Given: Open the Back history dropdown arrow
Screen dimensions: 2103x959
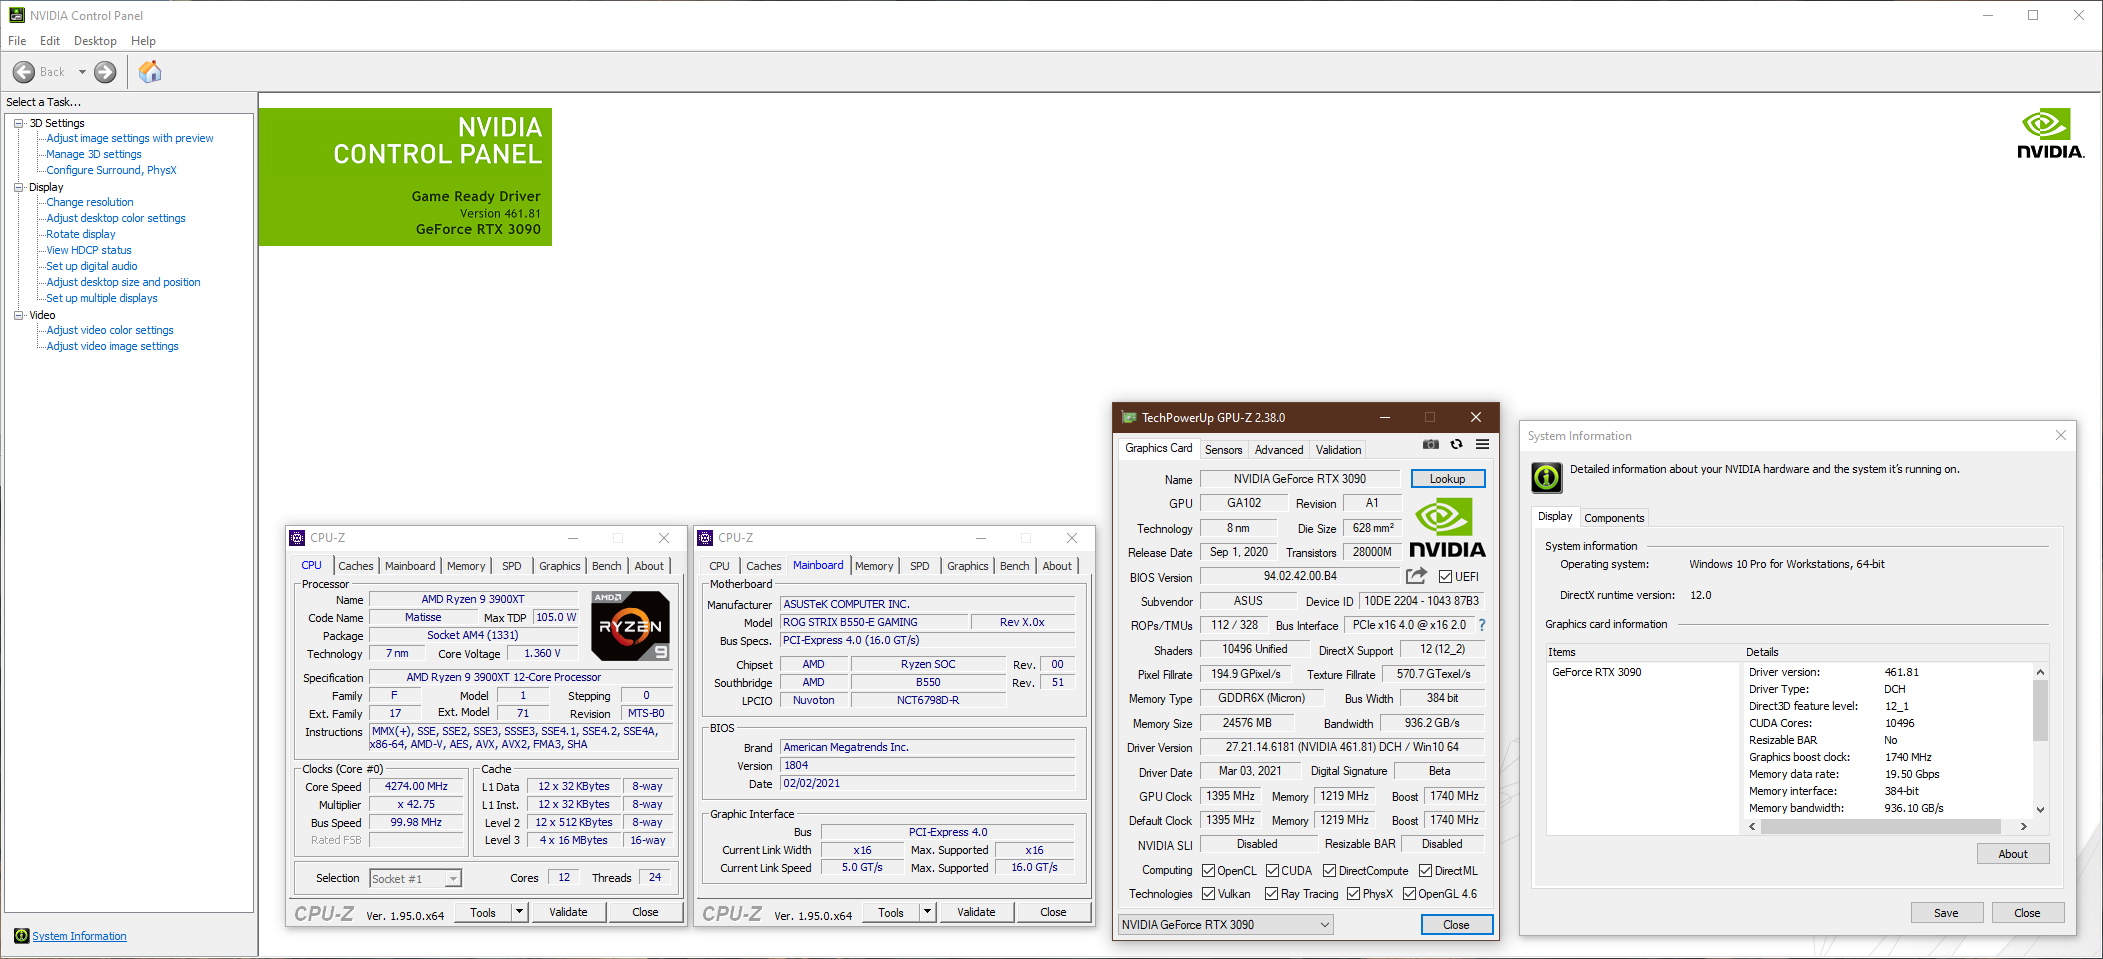Looking at the screenshot, I should 82,72.
